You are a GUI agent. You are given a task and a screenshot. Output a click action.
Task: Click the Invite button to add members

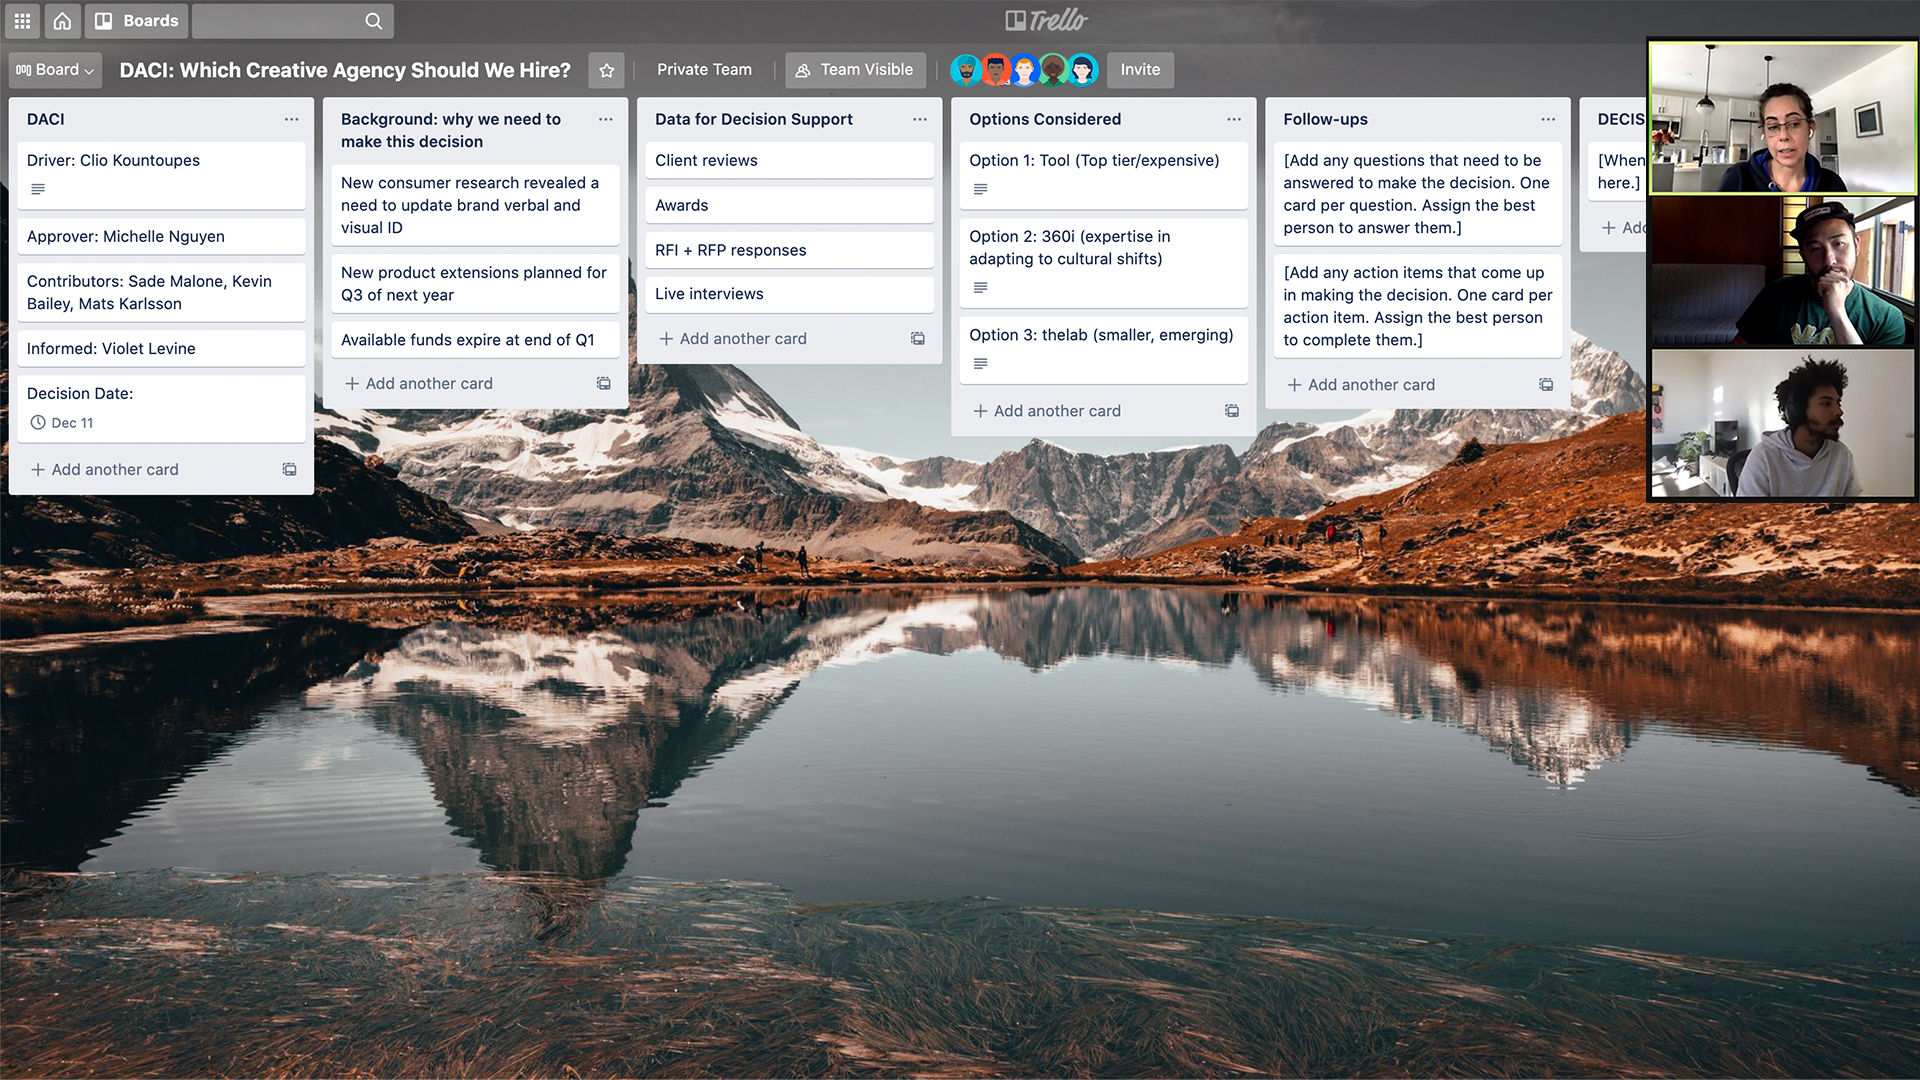point(1138,69)
